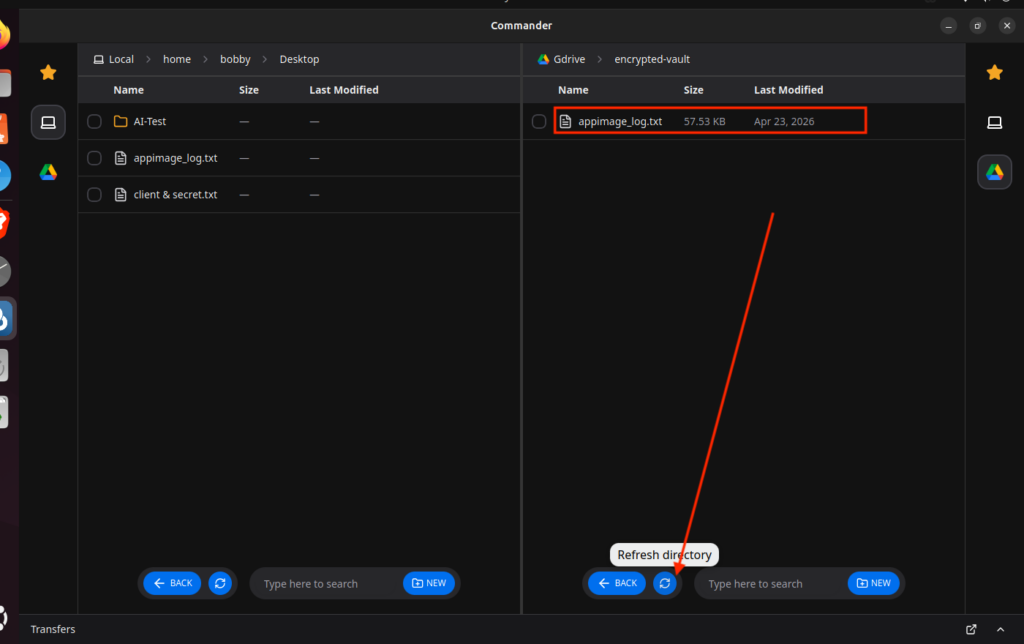
Task: Open the AI-Test folder
Action: [150, 121]
